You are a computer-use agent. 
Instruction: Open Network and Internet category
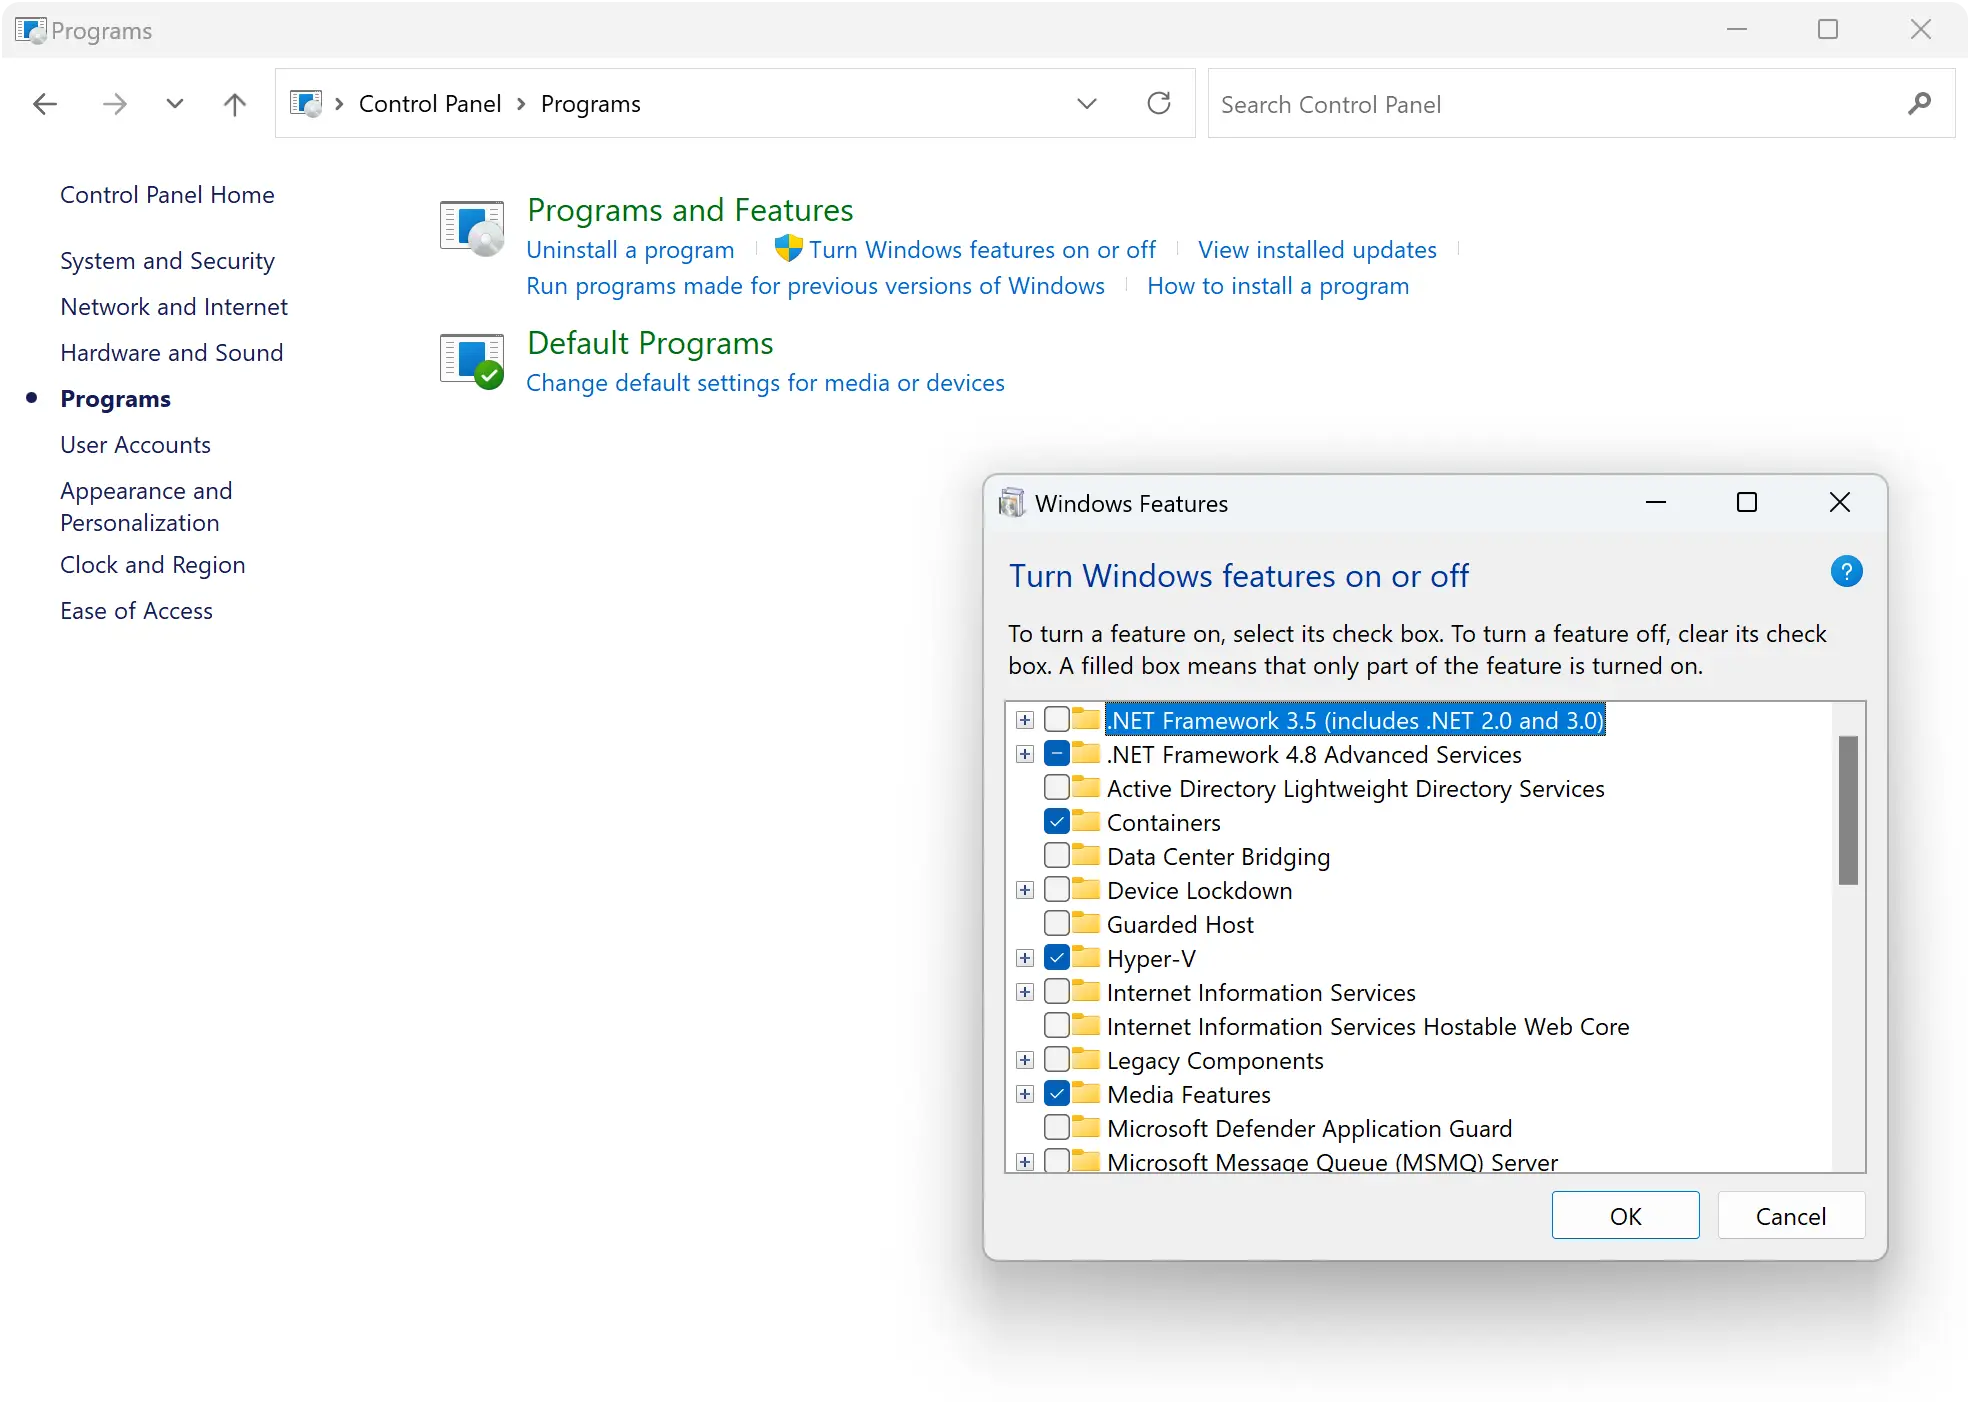point(174,307)
